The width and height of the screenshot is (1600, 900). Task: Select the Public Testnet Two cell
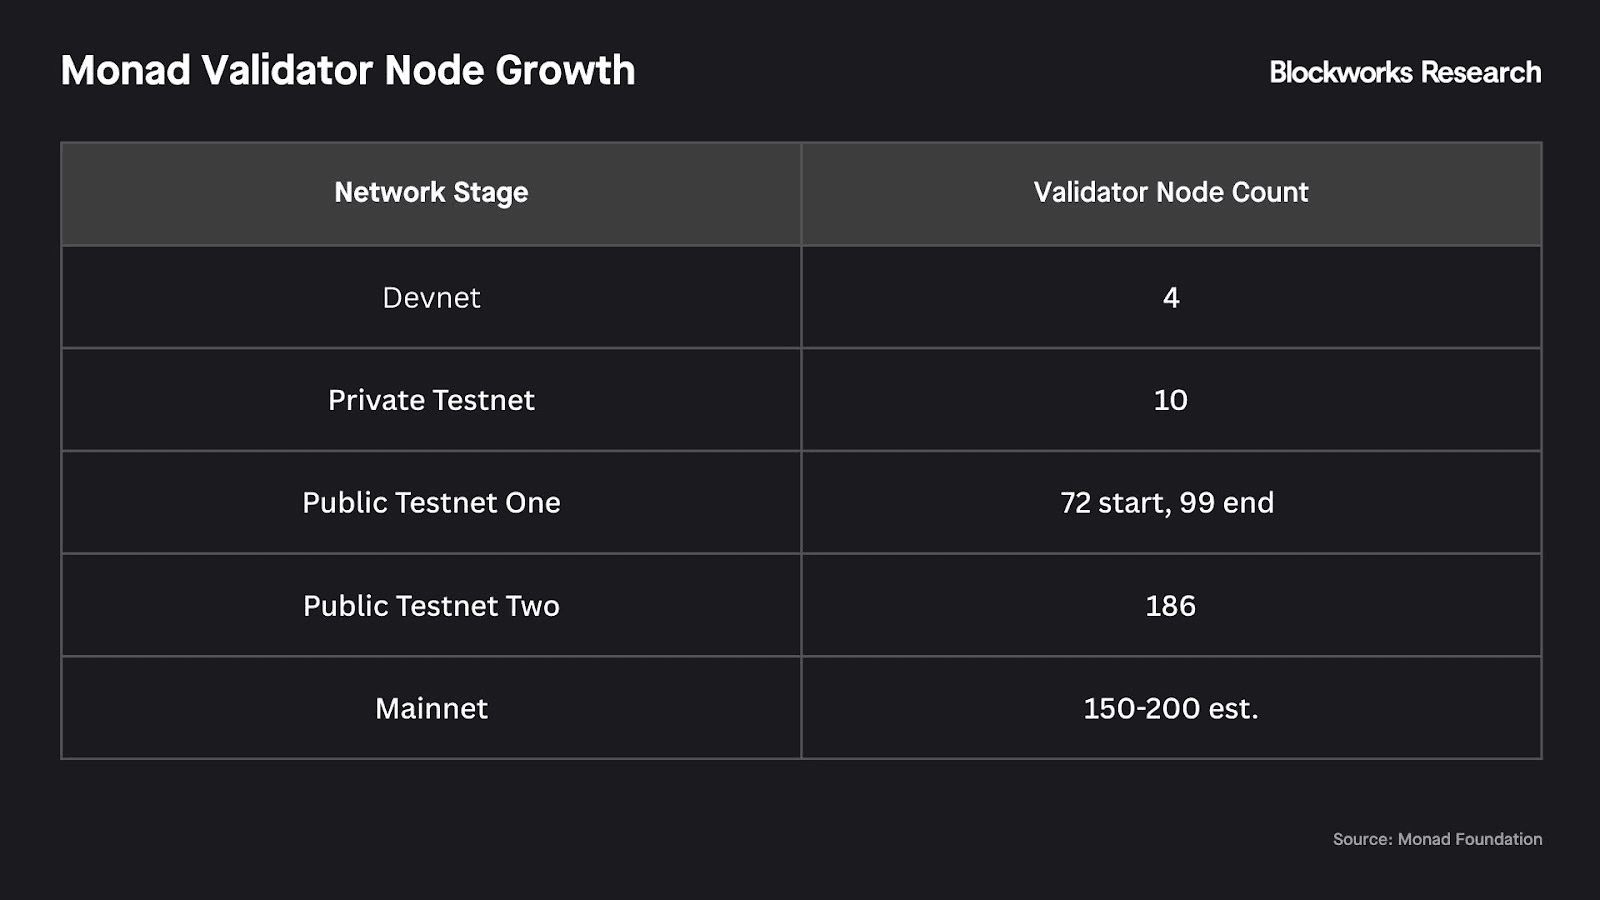pos(431,606)
